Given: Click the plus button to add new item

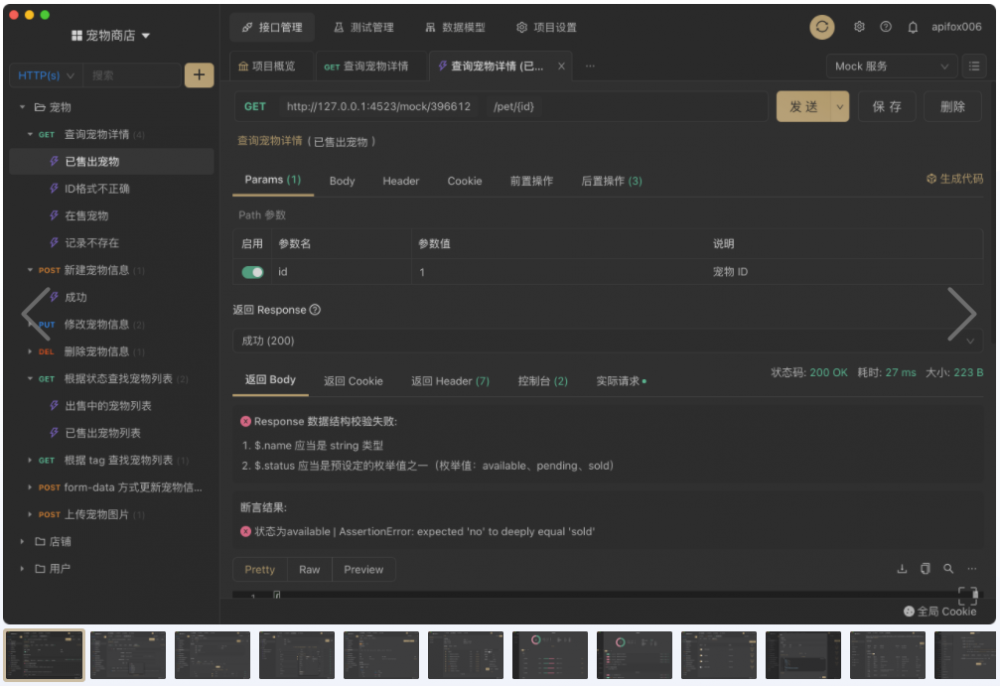Looking at the screenshot, I should tap(199, 75).
